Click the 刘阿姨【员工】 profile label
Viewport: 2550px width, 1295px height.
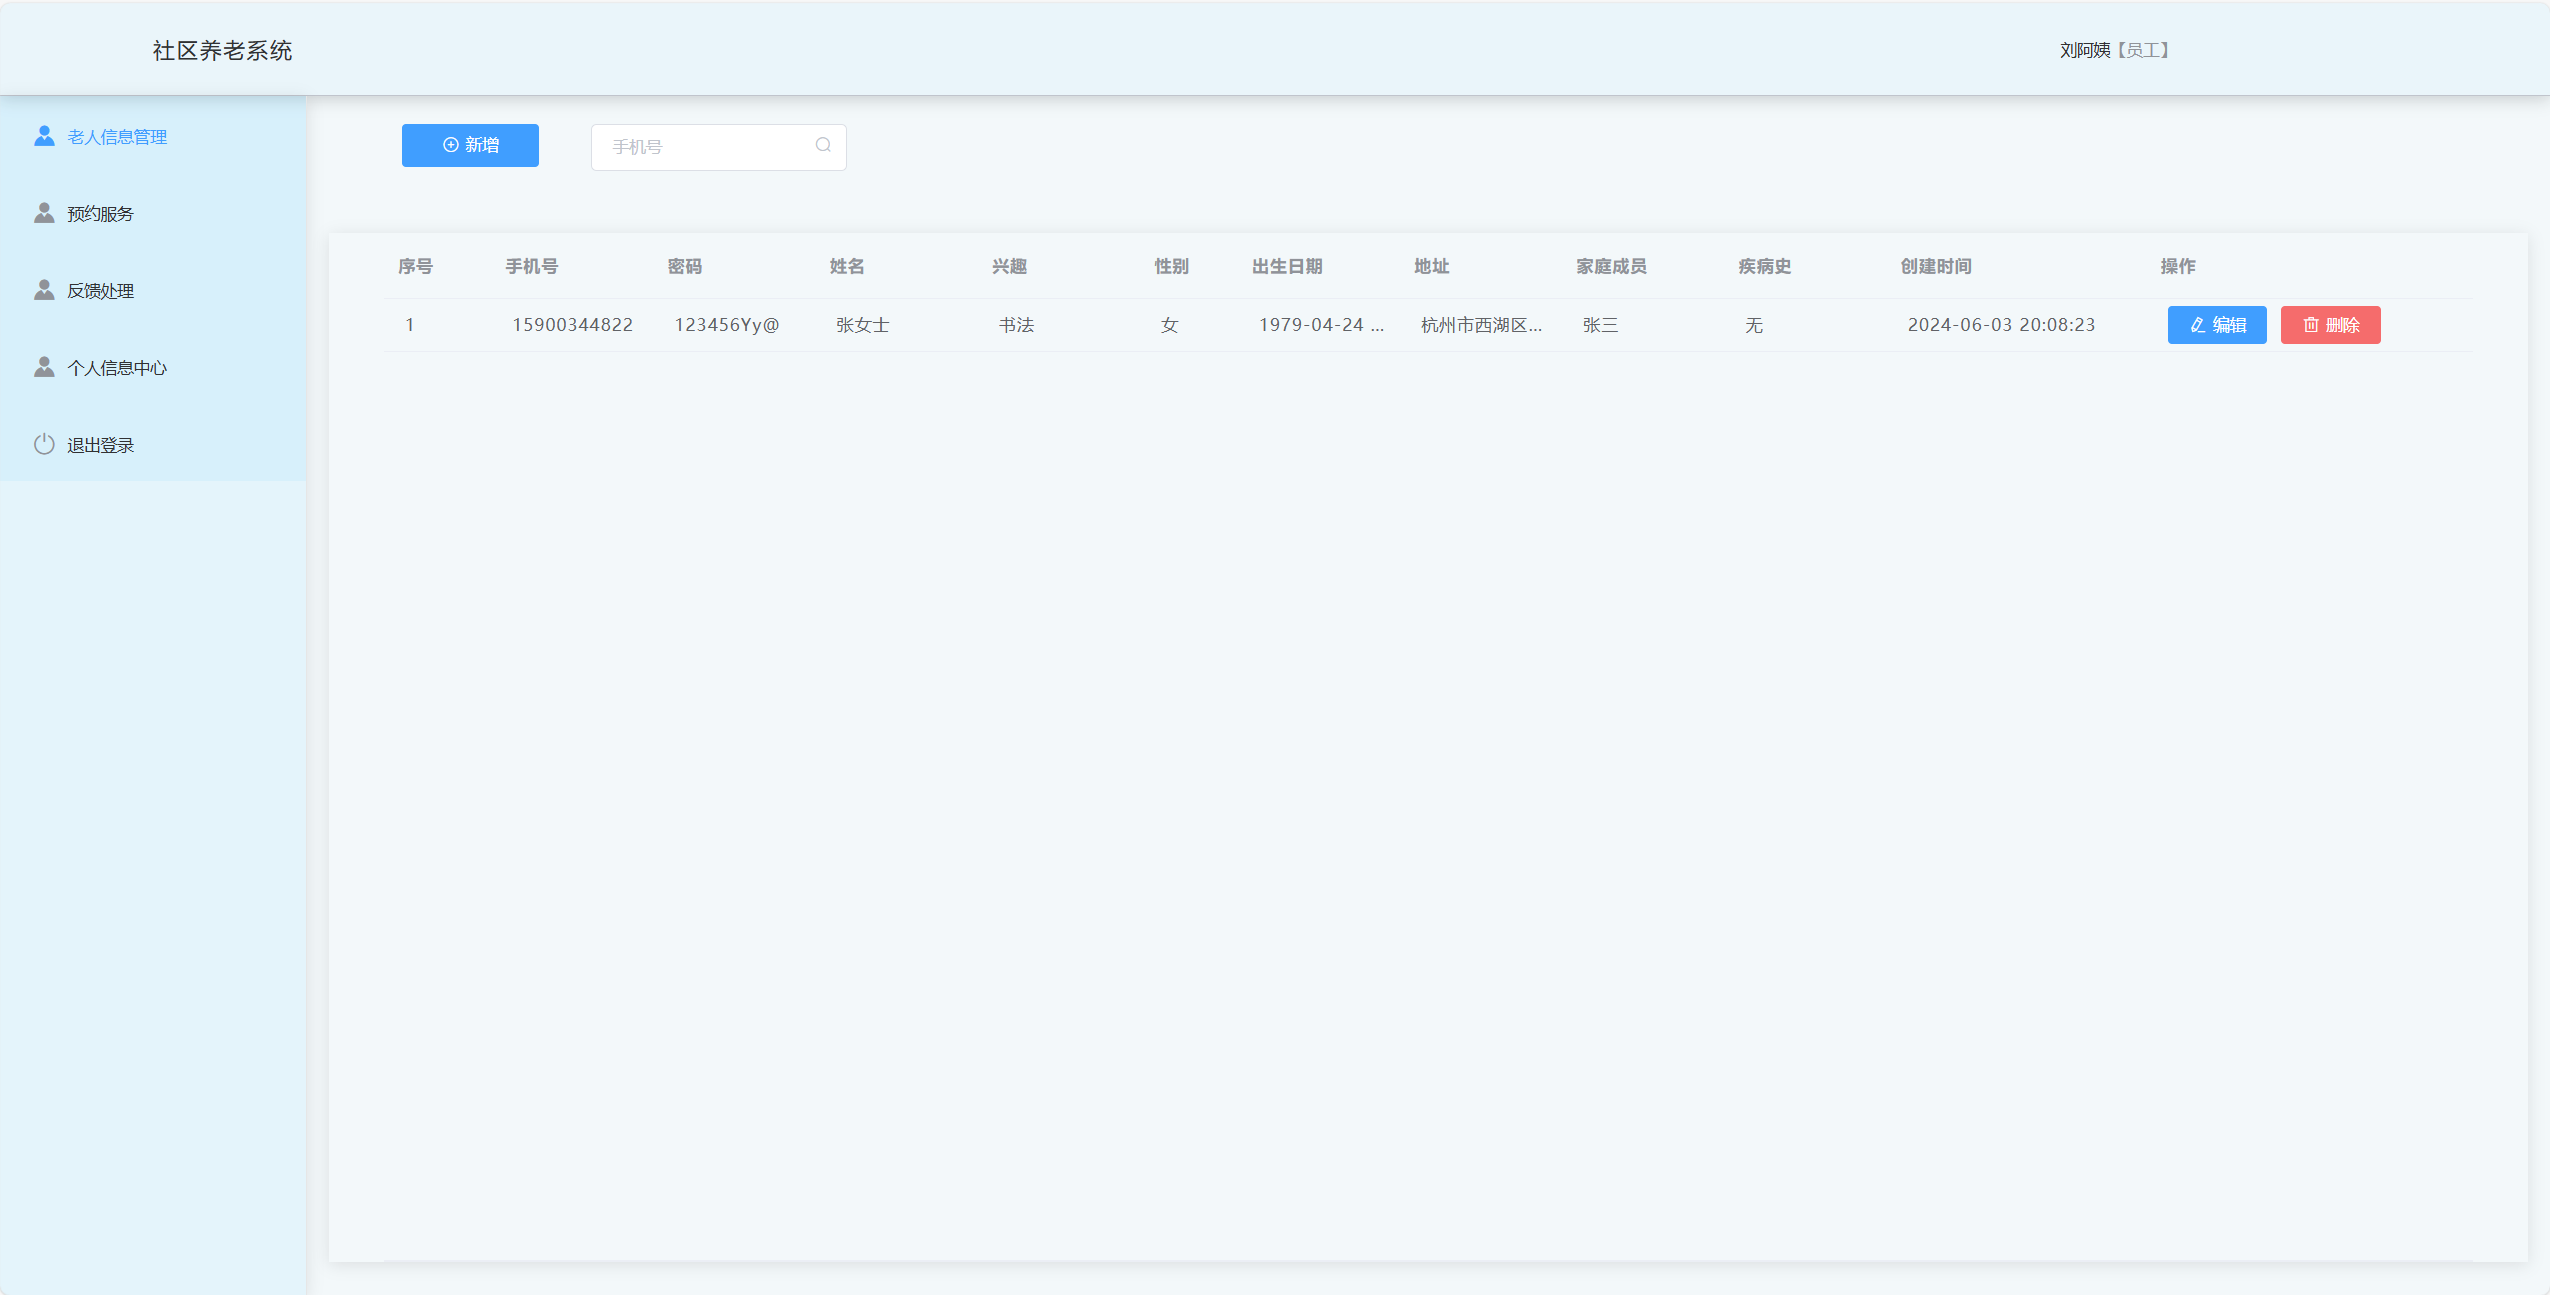[2112, 49]
